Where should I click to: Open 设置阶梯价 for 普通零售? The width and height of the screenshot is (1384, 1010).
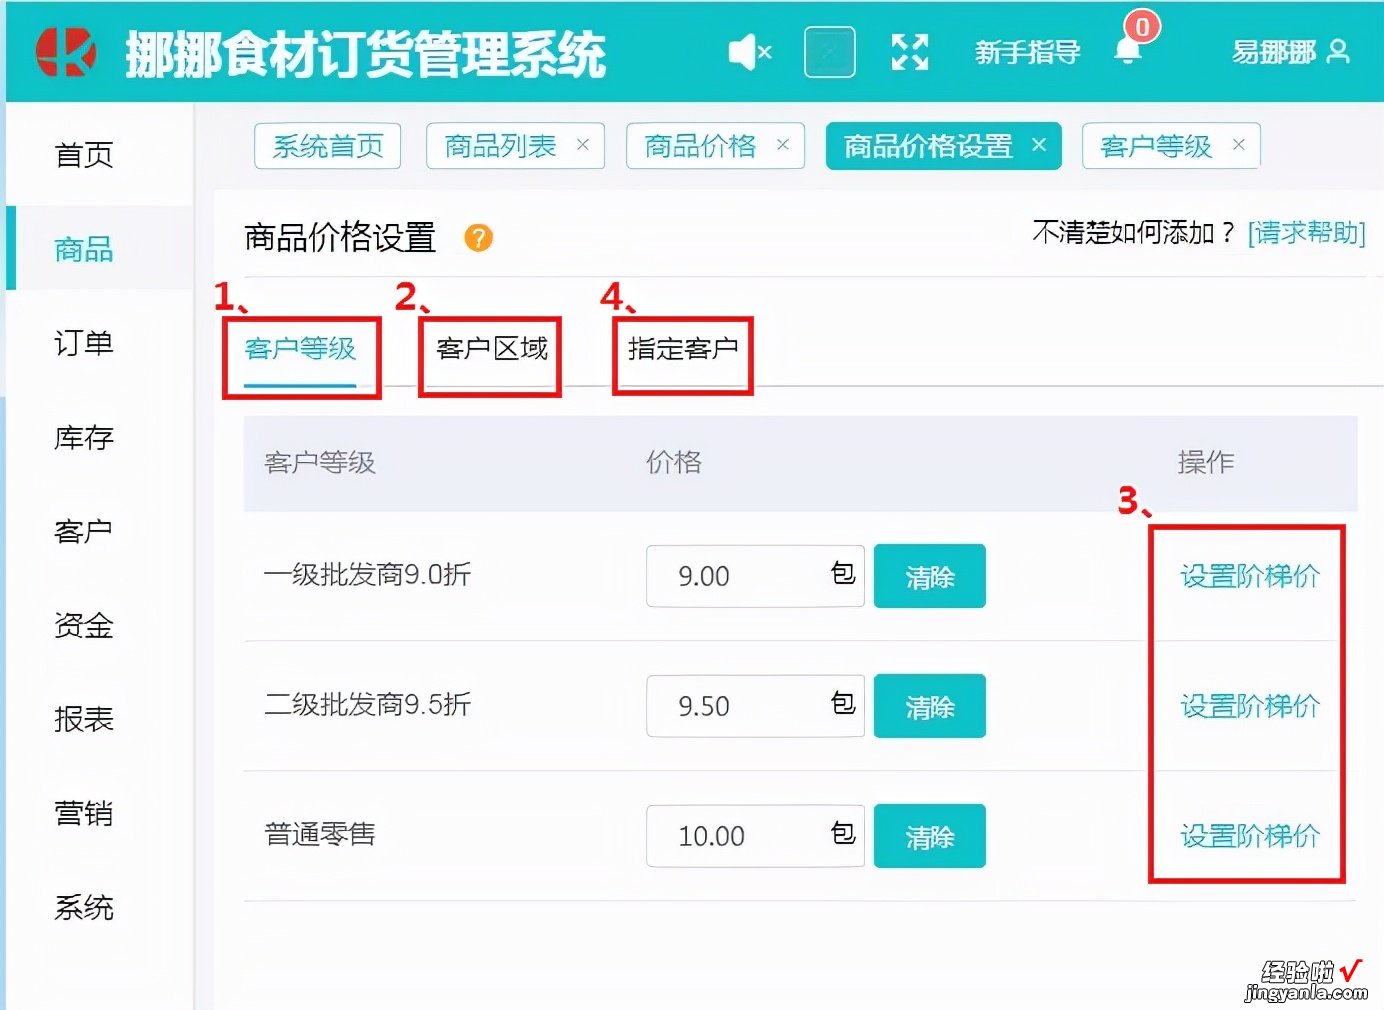coord(1250,836)
